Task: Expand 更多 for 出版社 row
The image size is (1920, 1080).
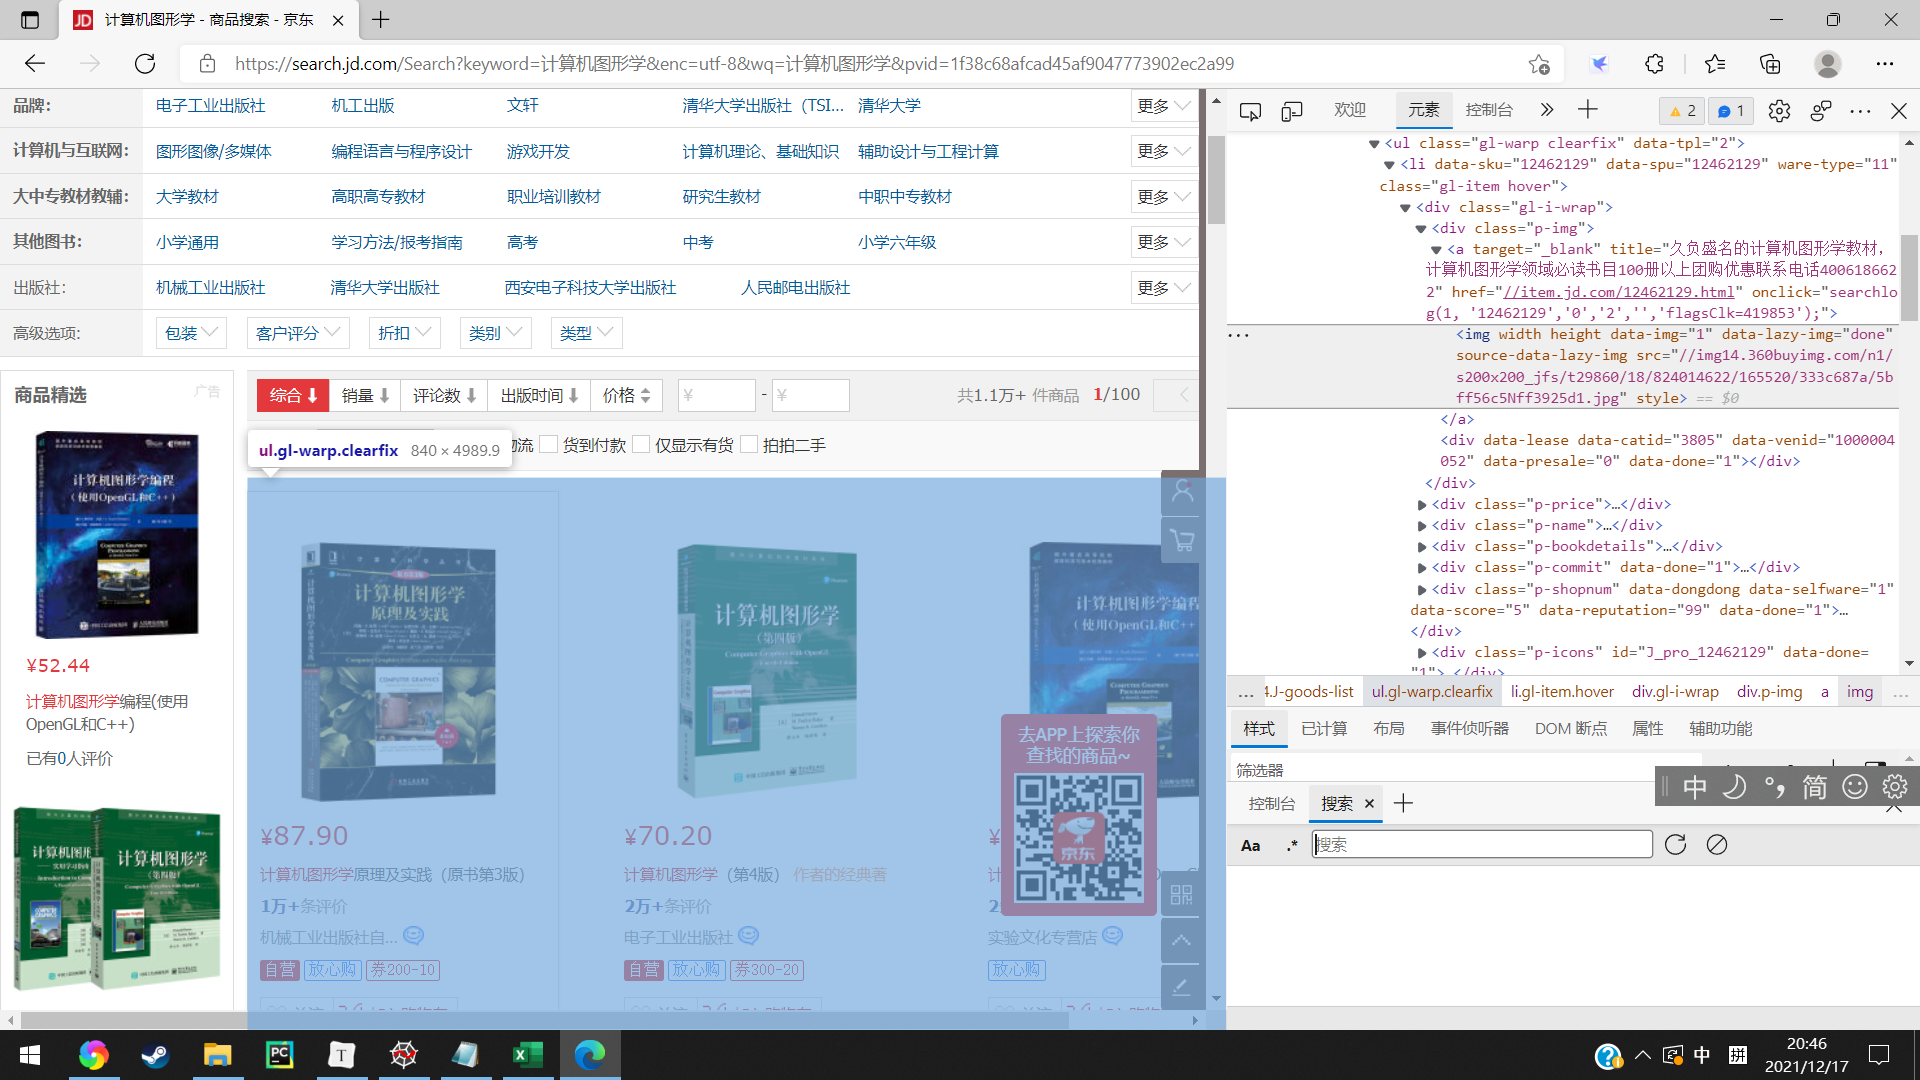Action: tap(1163, 288)
